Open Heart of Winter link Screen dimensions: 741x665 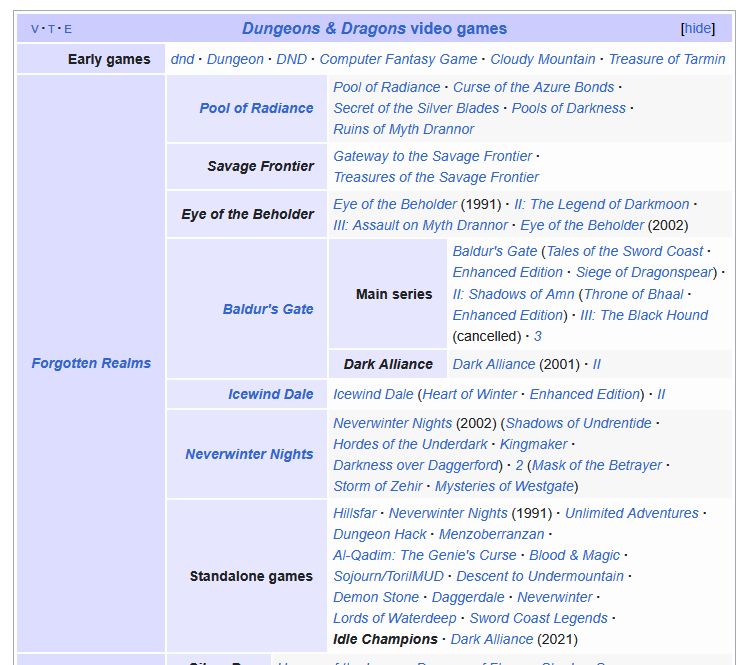(470, 394)
